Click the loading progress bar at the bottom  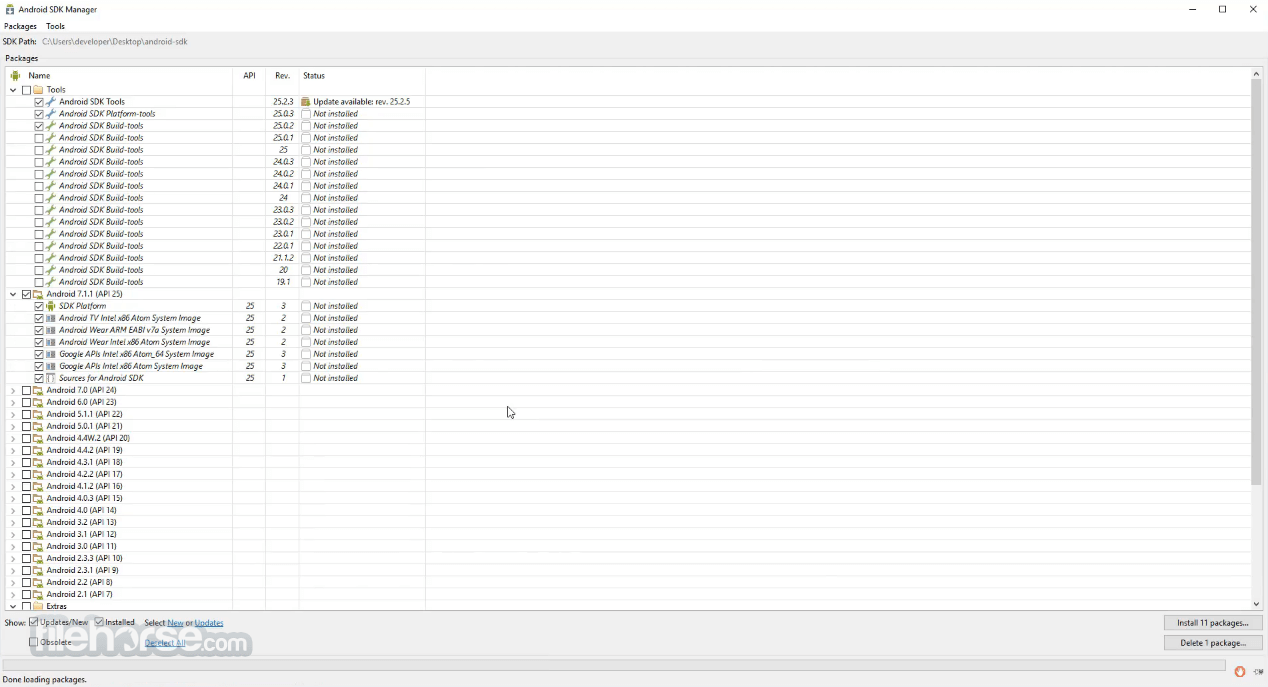point(614,665)
